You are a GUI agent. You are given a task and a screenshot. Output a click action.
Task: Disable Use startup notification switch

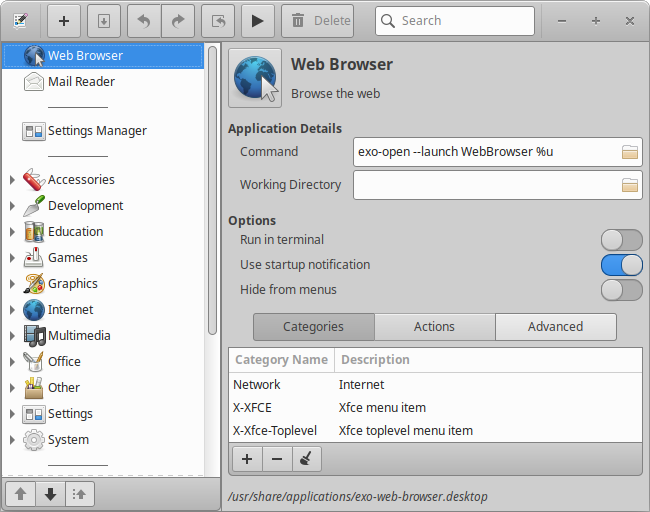coord(621,265)
